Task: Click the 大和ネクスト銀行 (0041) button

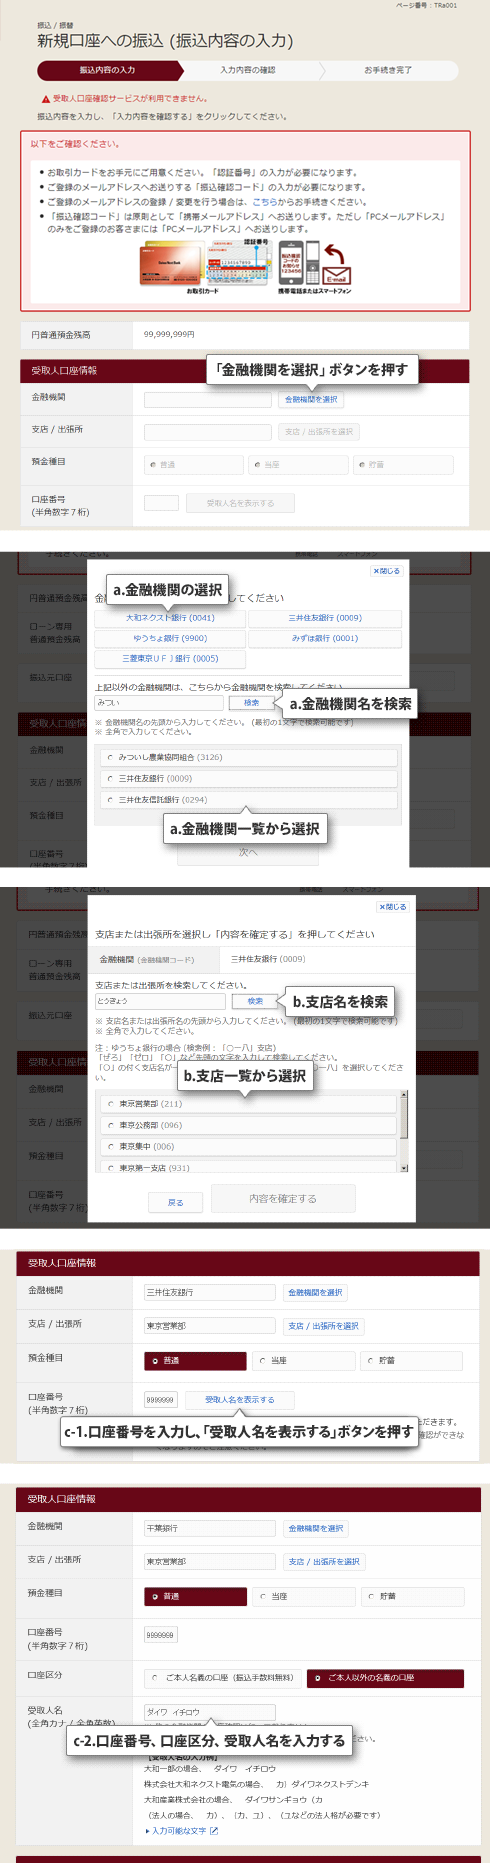Action: coord(170,618)
